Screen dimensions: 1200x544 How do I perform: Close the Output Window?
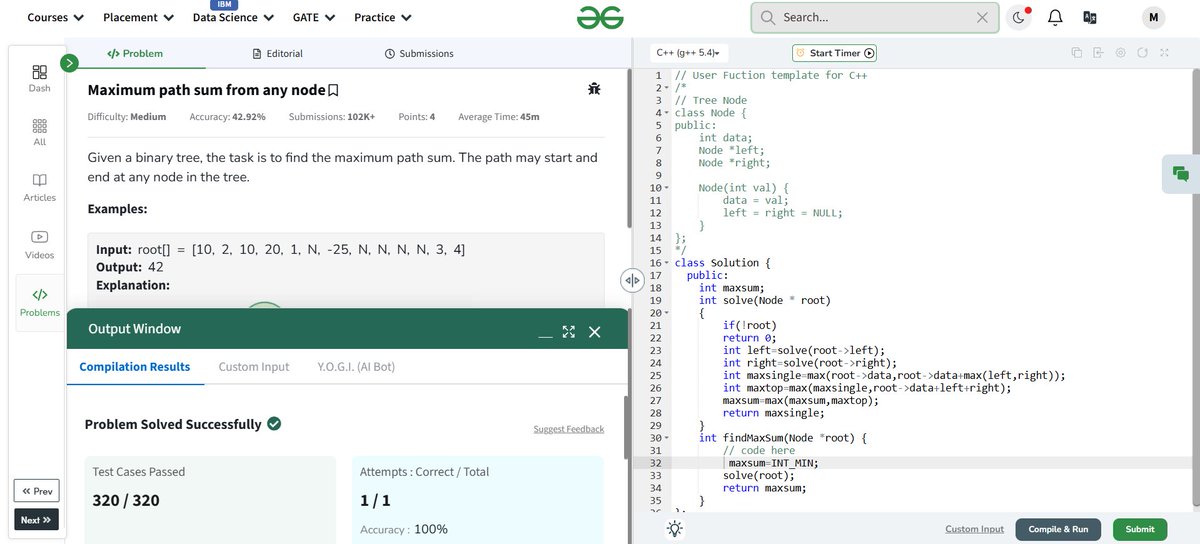594,332
